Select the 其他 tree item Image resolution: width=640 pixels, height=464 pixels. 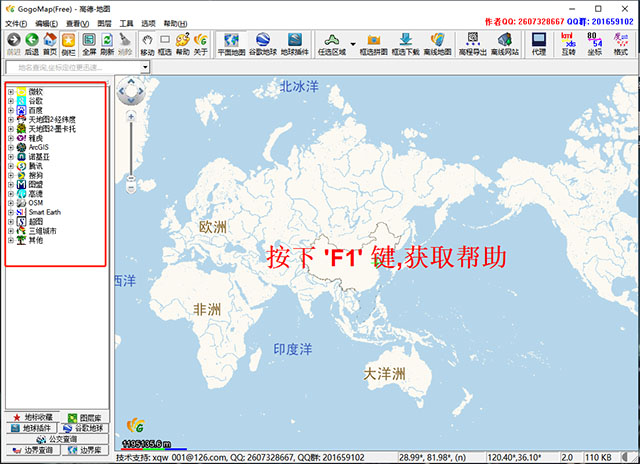tap(36, 240)
